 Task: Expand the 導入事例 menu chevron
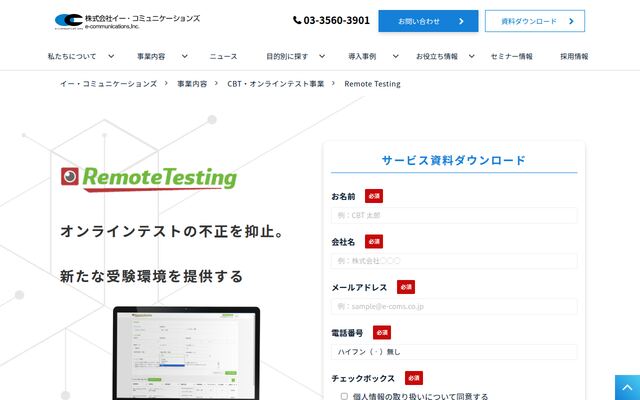pyautogui.click(x=396, y=56)
